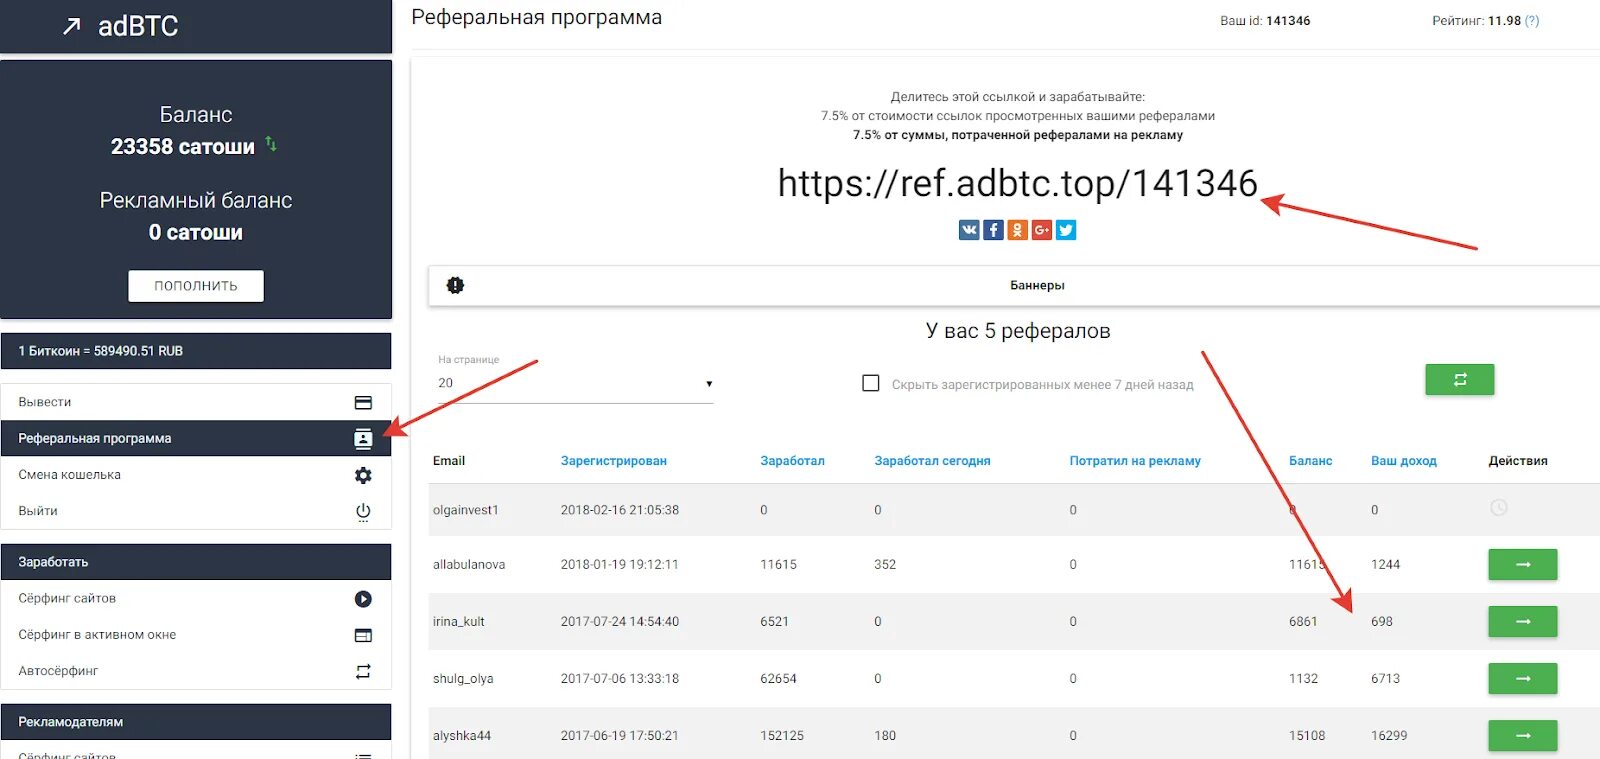The height and width of the screenshot is (759, 1600).
Task: Click the 23358 сатоши balance value
Action: click(182, 146)
